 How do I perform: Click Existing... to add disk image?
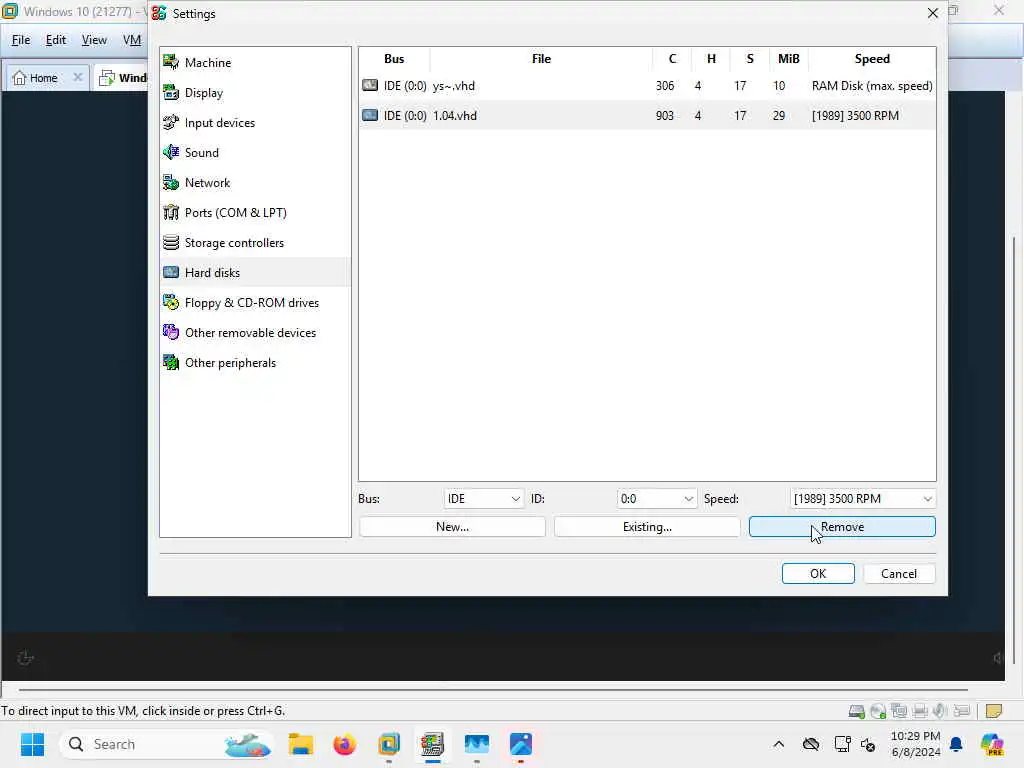click(x=647, y=527)
